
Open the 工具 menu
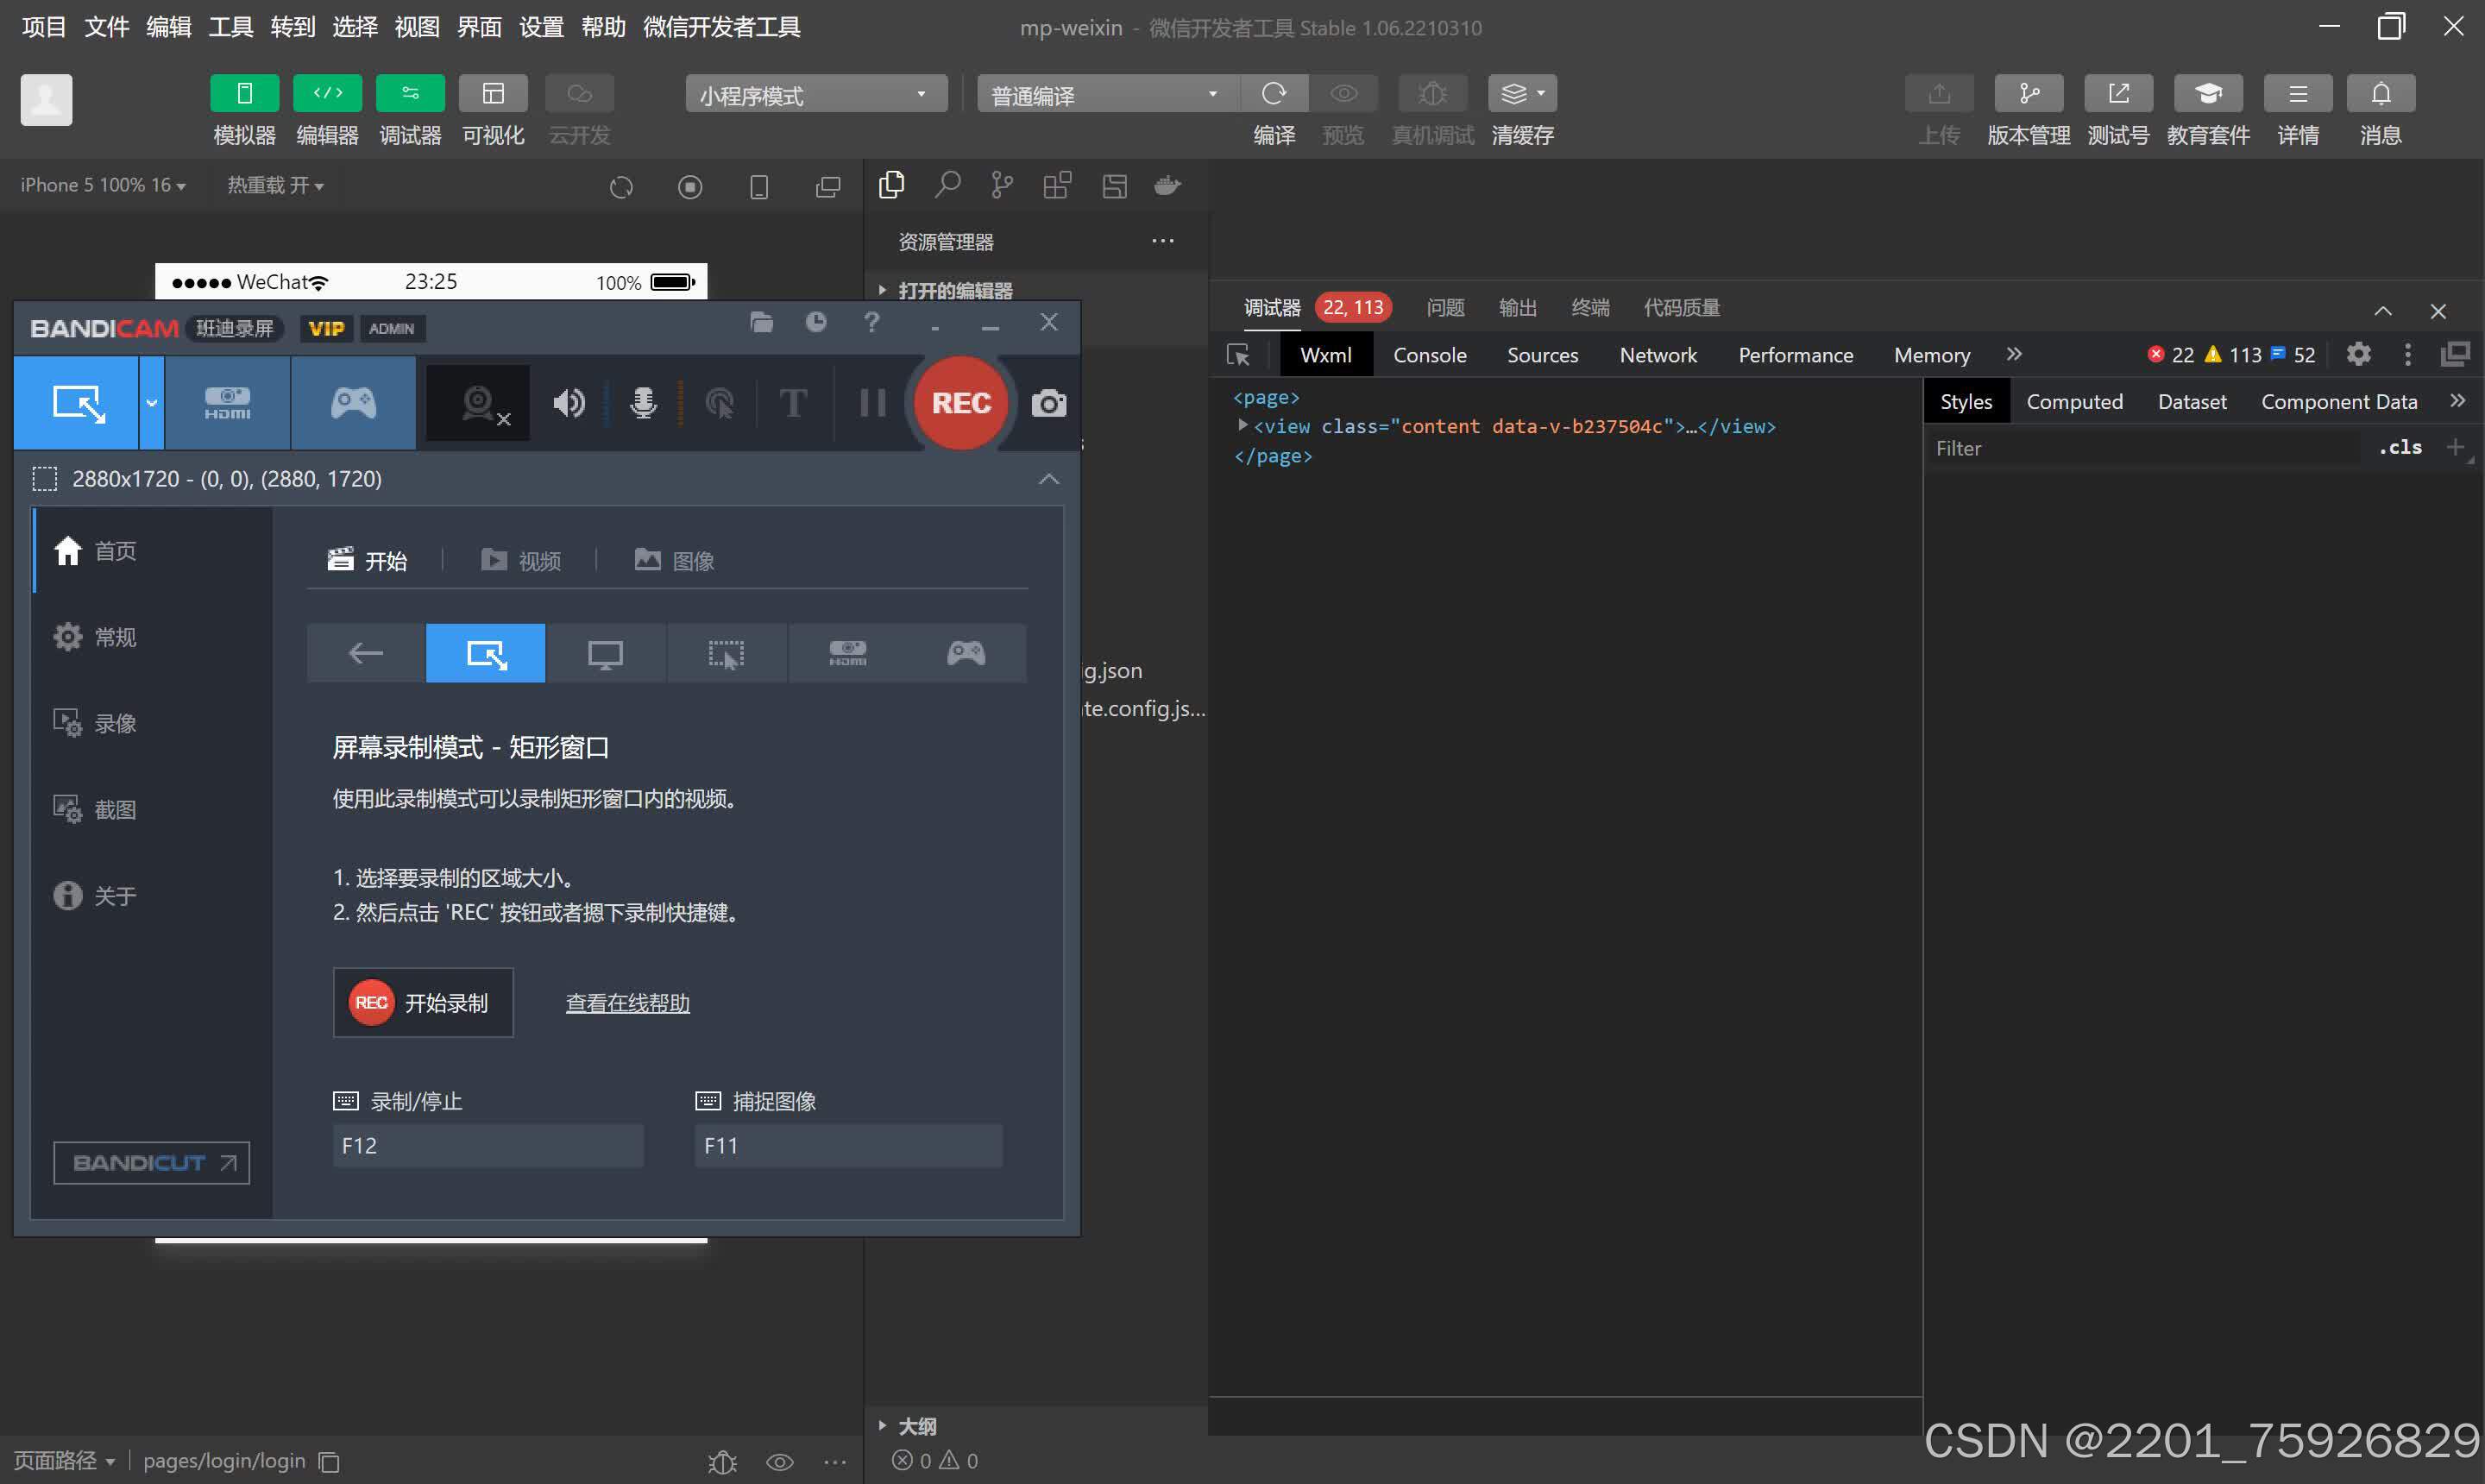230,27
